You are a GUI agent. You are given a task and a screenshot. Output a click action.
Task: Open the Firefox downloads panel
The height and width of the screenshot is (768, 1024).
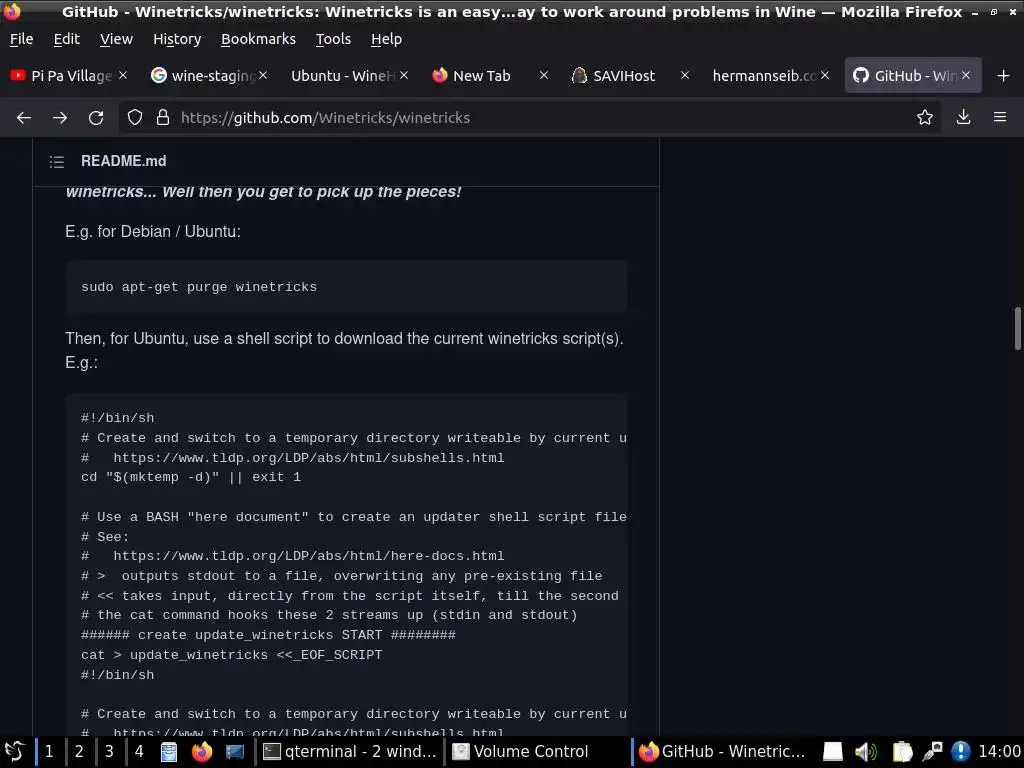click(x=963, y=118)
